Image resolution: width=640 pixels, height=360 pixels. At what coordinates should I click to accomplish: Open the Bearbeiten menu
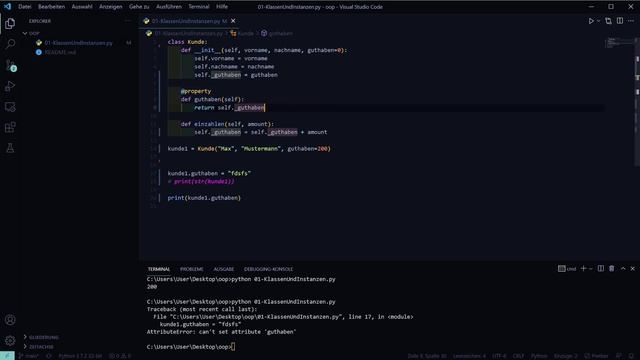[x=51, y=7]
